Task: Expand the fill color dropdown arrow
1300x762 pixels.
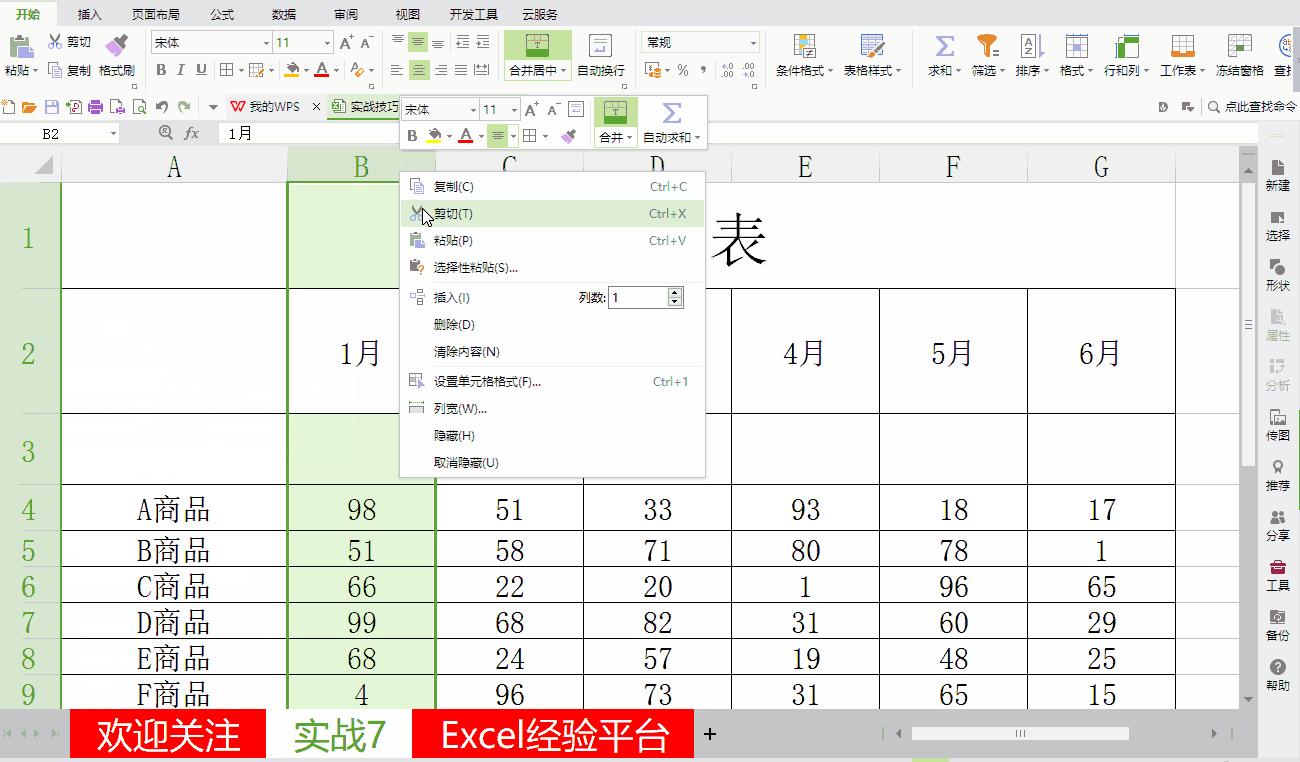Action: tap(308, 70)
